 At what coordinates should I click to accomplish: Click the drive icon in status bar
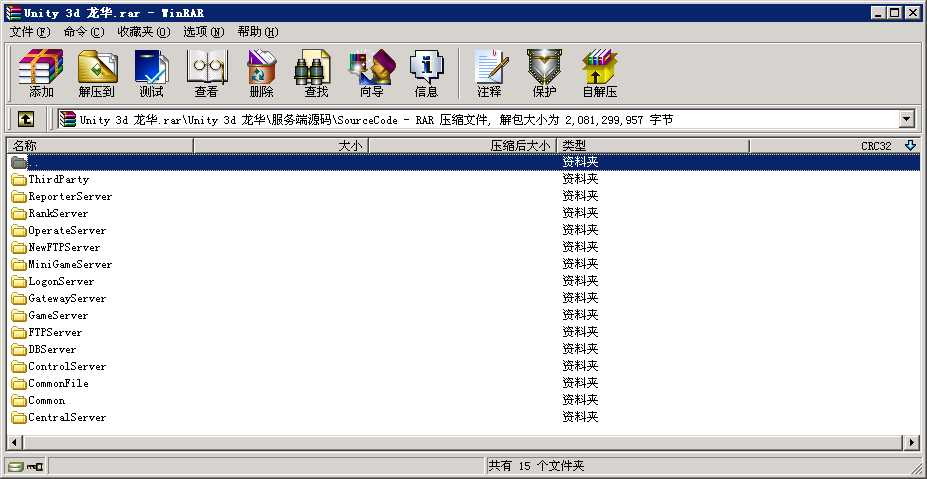pyautogui.click(x=16, y=467)
